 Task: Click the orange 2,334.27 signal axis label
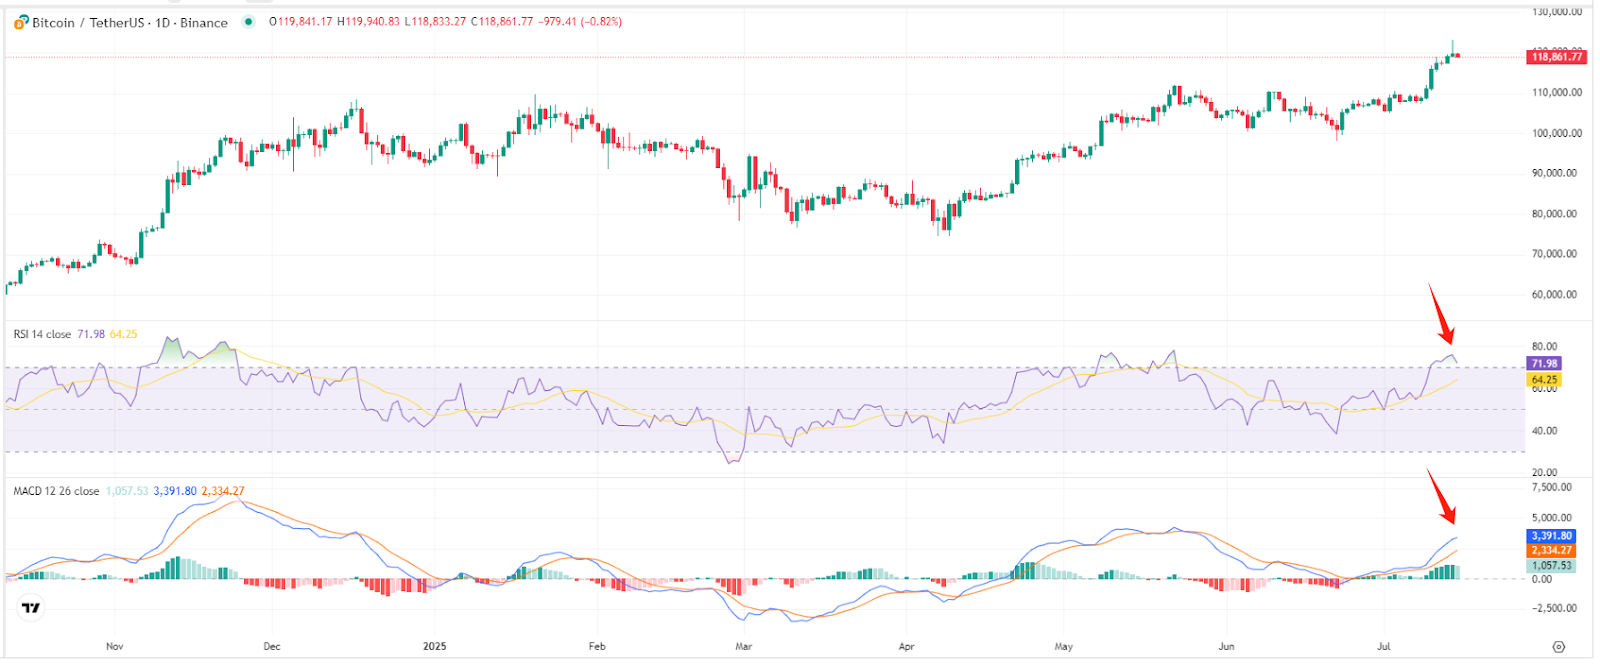click(1552, 550)
